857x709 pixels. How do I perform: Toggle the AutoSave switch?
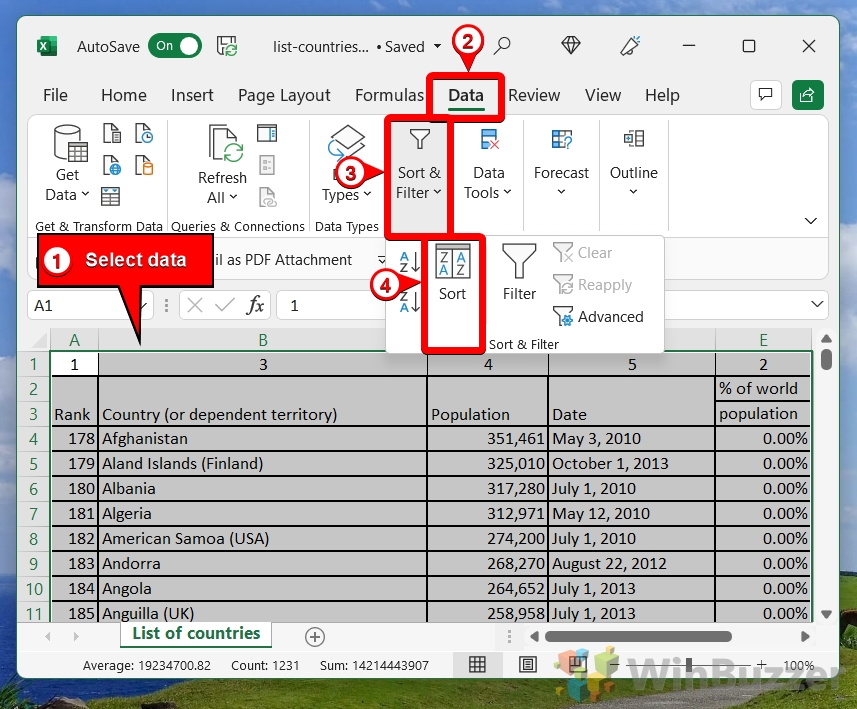pyautogui.click(x=175, y=46)
